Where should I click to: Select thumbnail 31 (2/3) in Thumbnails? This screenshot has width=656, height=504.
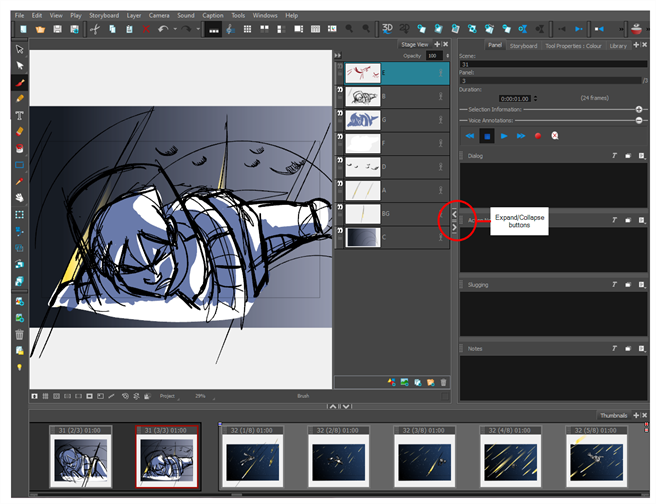[80, 456]
